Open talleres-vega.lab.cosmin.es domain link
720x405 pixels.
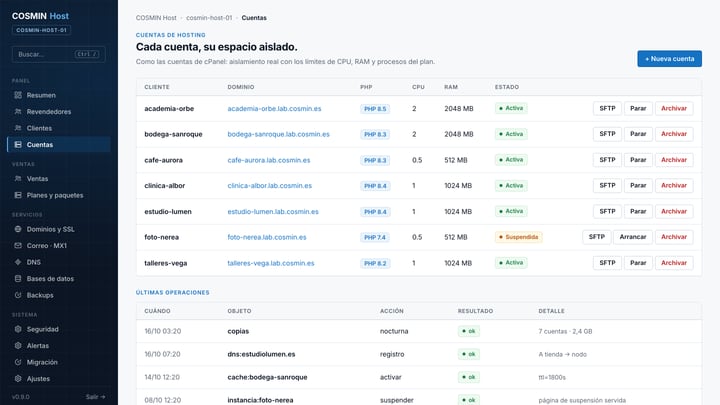coord(271,263)
